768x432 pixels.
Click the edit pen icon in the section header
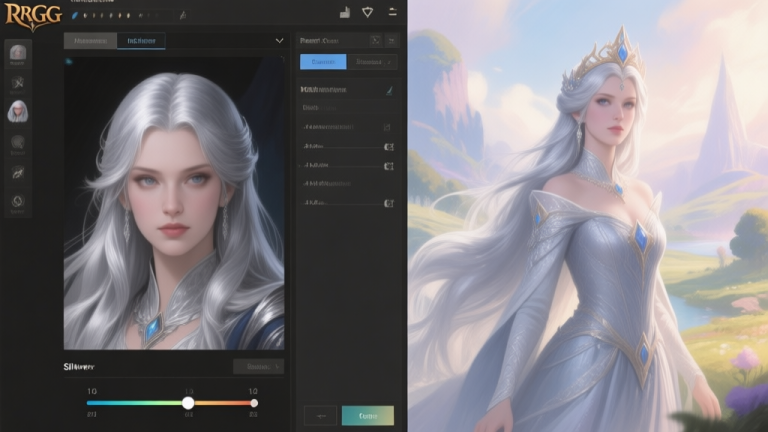pyautogui.click(x=389, y=90)
